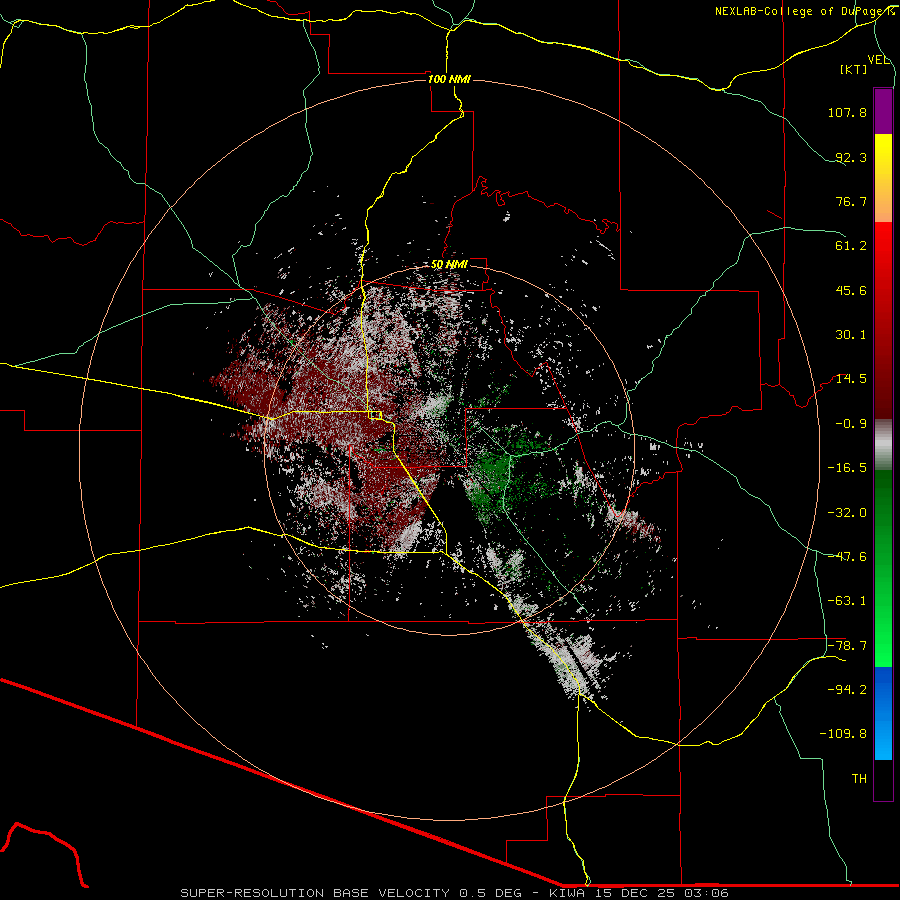Click the 61.2 velocity scale value
Viewport: 900px width, 900px height.
(851, 246)
